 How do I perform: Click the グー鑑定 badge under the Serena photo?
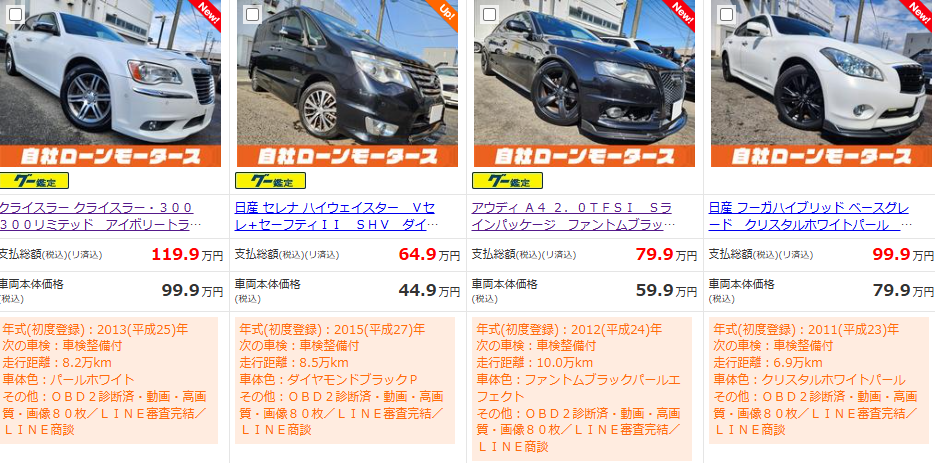tap(270, 181)
